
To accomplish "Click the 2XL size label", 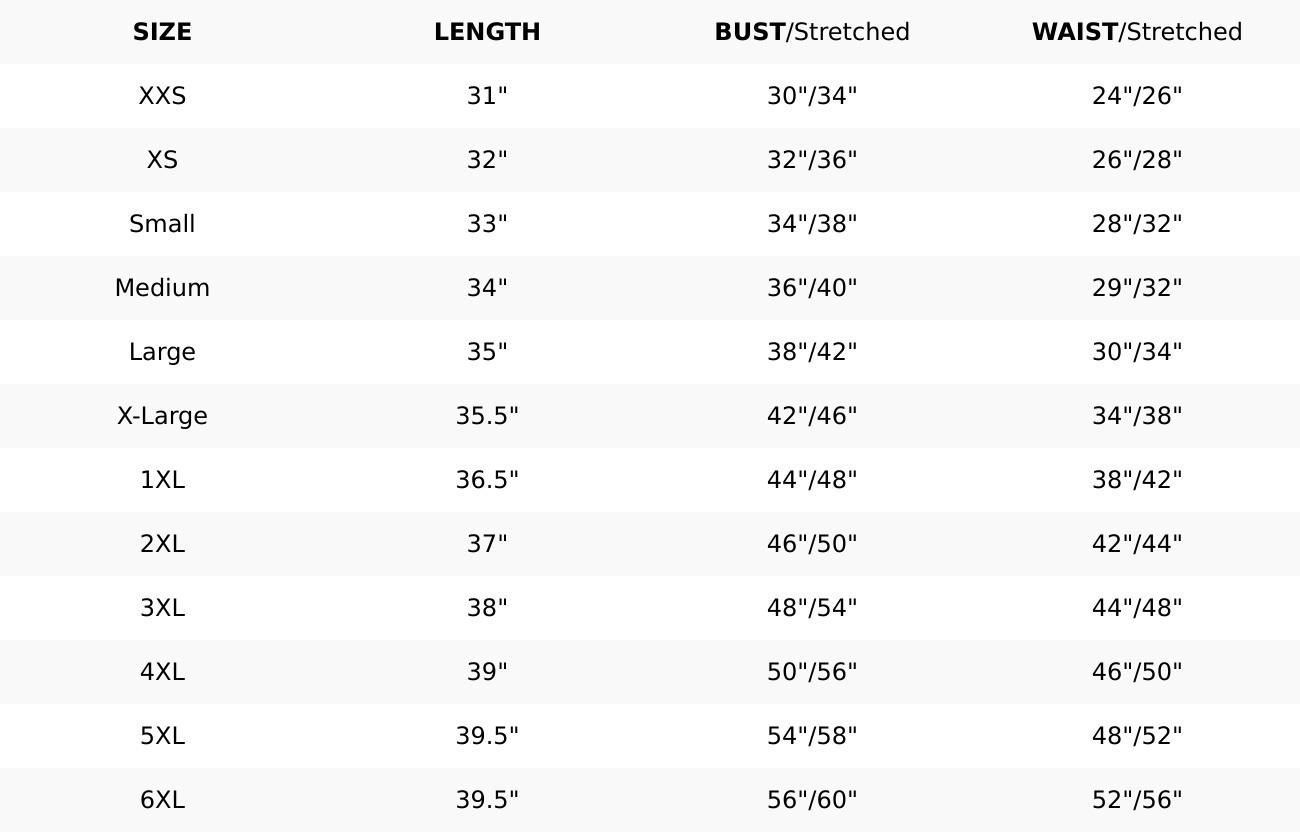I will [162, 544].
